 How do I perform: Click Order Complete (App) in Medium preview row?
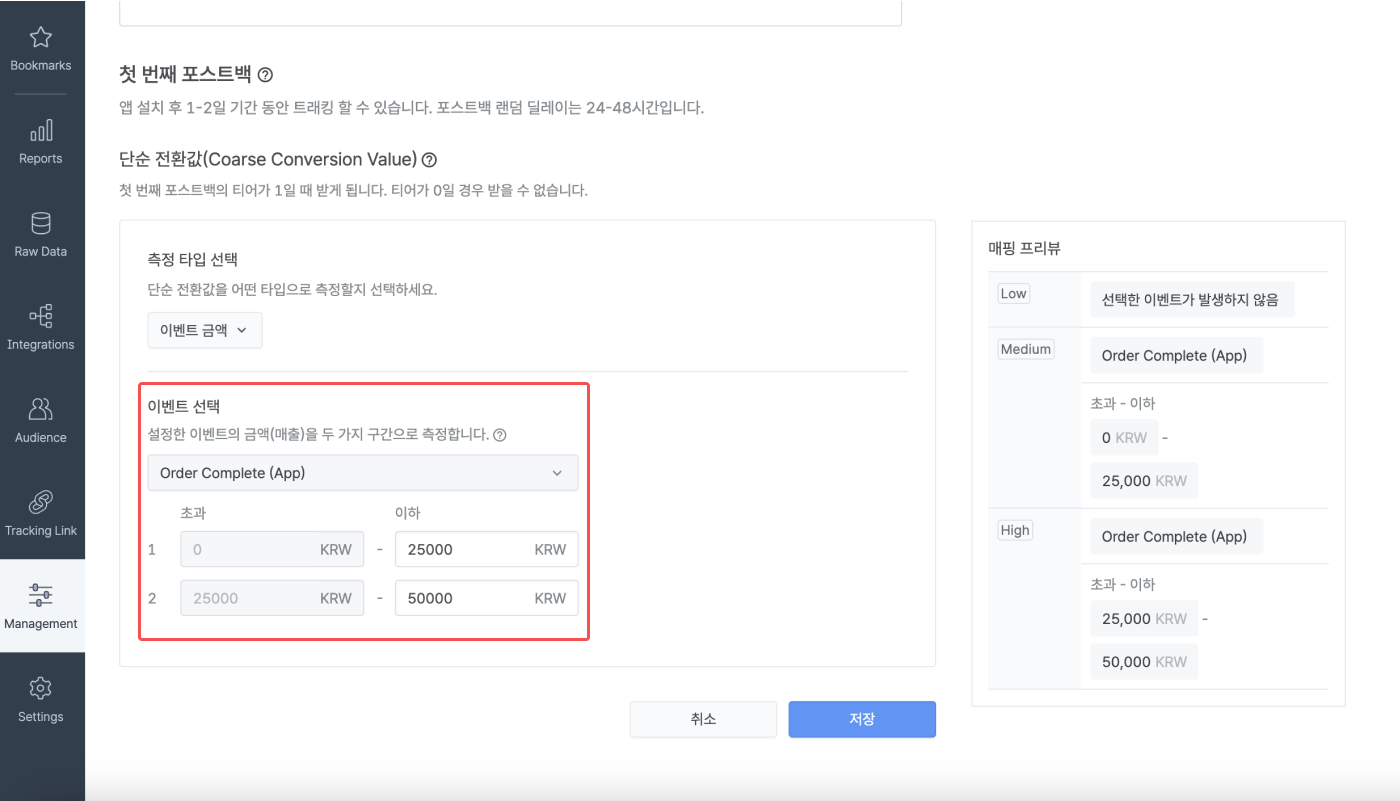pyautogui.click(x=1175, y=355)
